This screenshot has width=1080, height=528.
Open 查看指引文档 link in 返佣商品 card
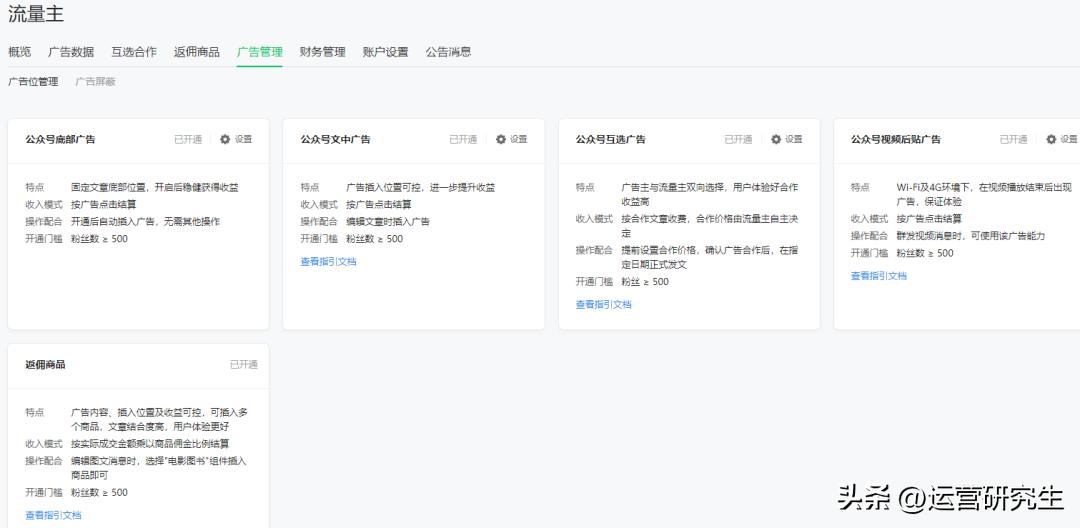[x=54, y=515]
